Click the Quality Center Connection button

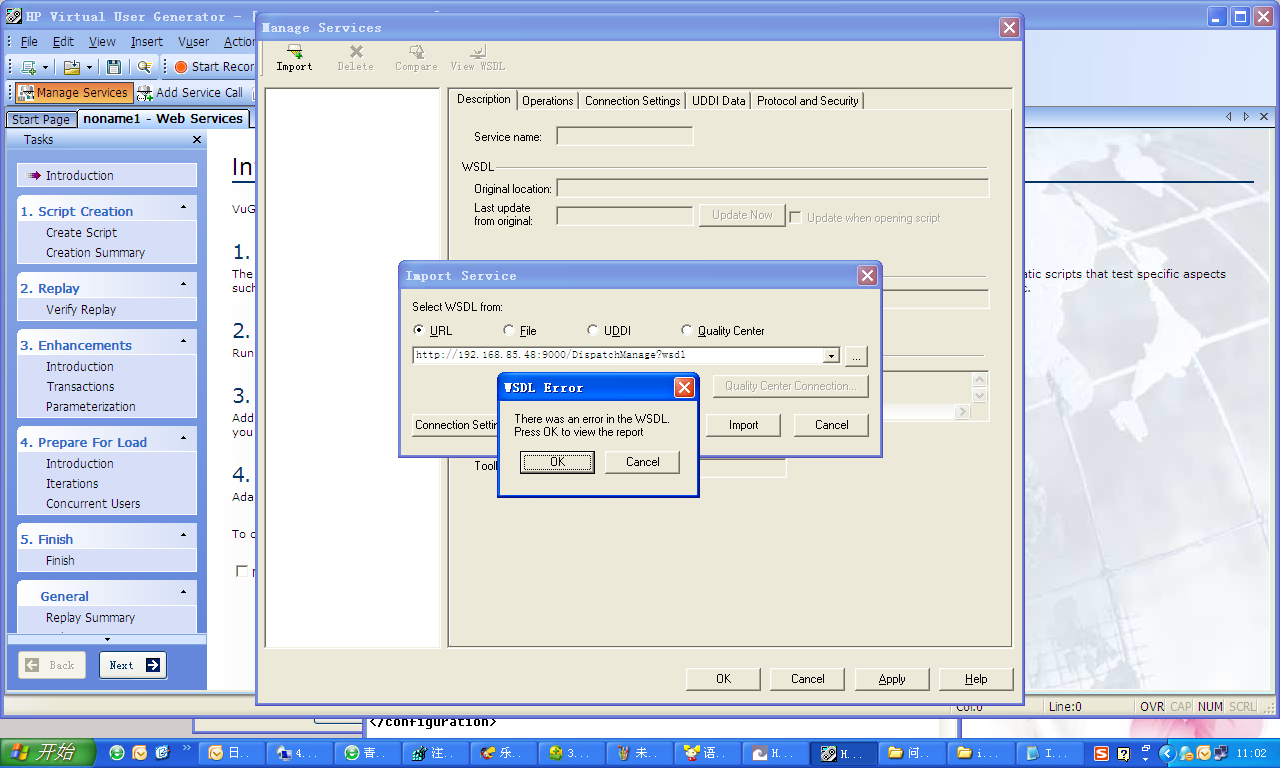(790, 386)
